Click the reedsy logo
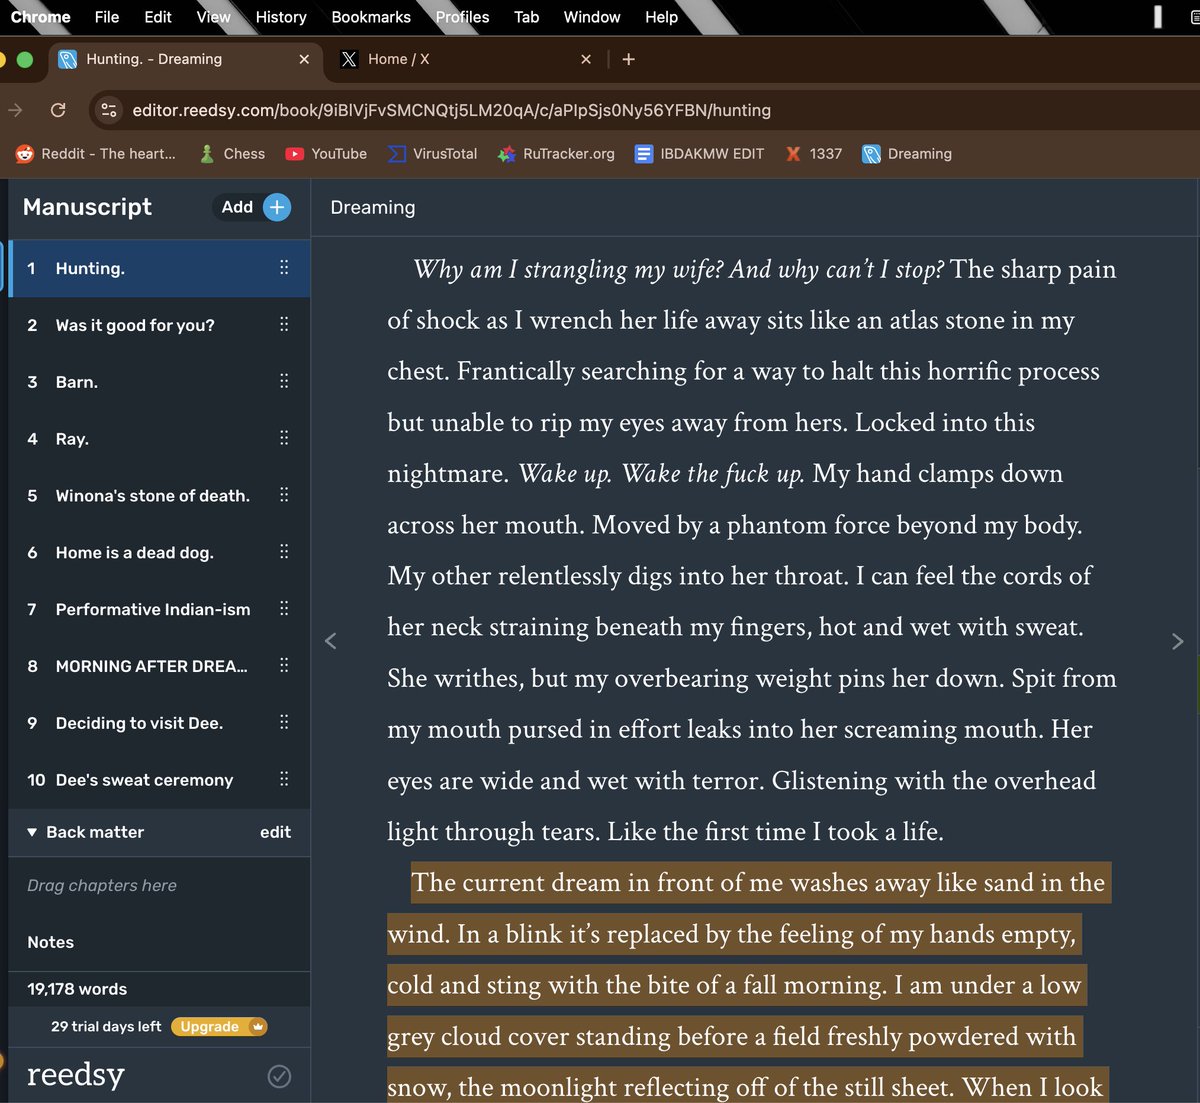 click(x=76, y=1075)
